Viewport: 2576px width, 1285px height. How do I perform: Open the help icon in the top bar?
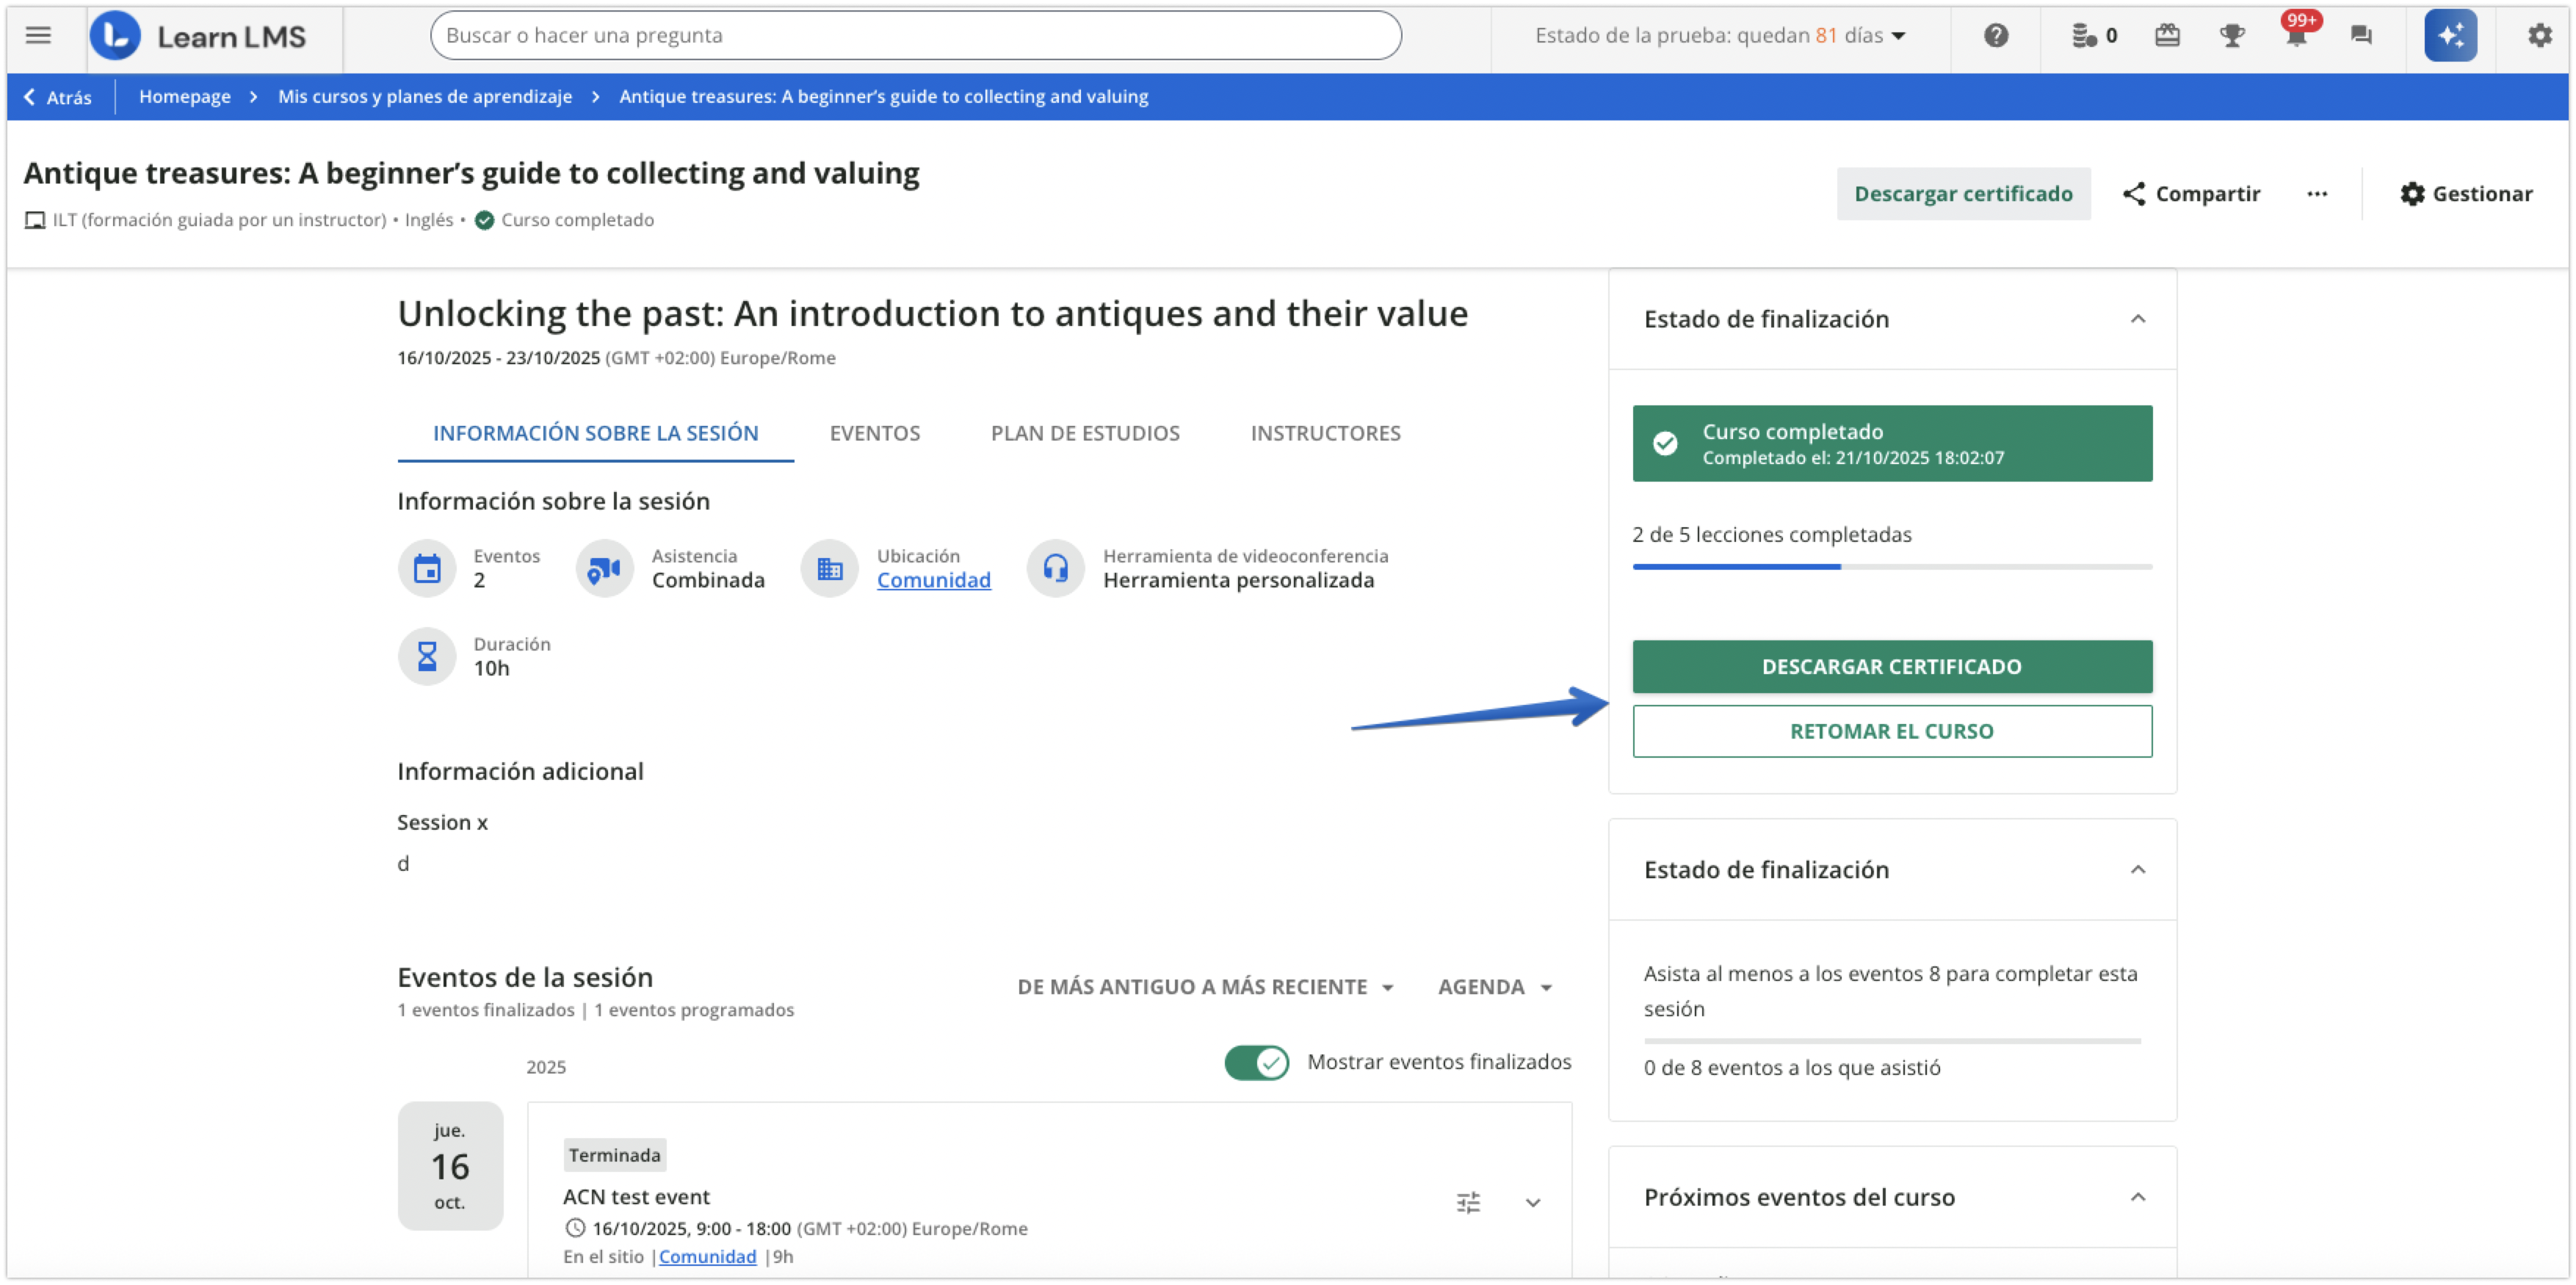click(x=1997, y=35)
